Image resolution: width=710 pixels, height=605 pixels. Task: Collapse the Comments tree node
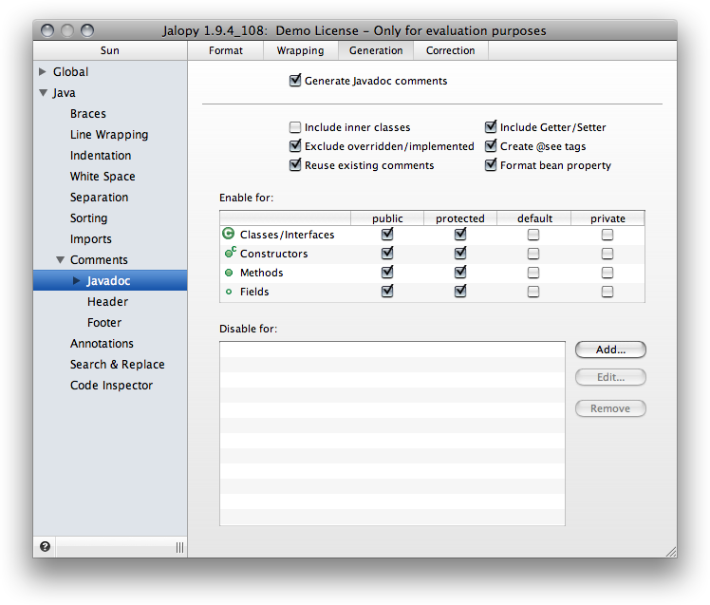[60, 260]
